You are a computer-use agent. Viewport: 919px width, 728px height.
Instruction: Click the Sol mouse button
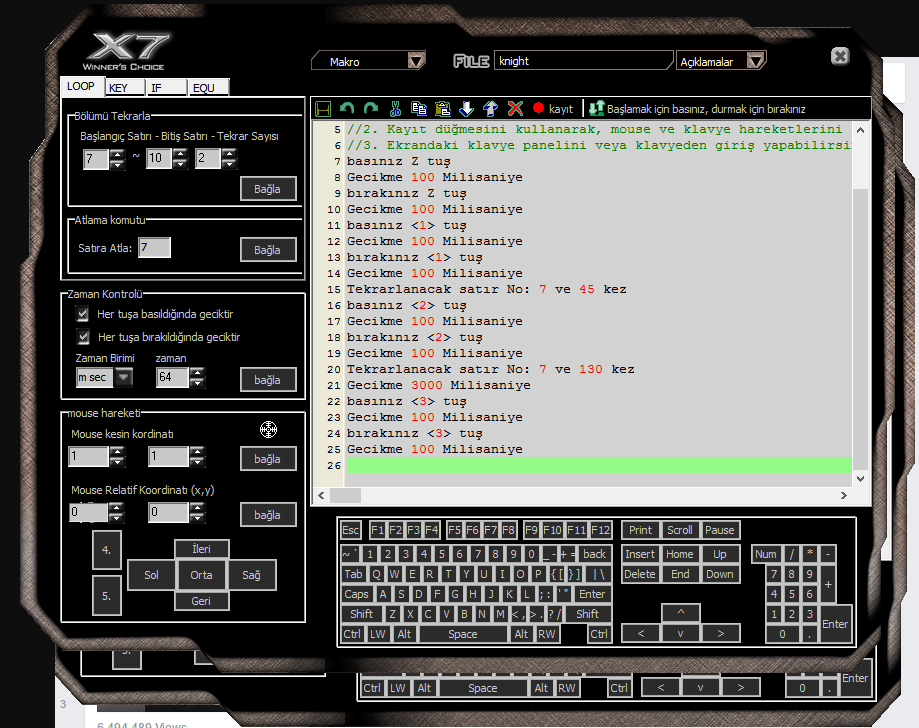click(151, 576)
